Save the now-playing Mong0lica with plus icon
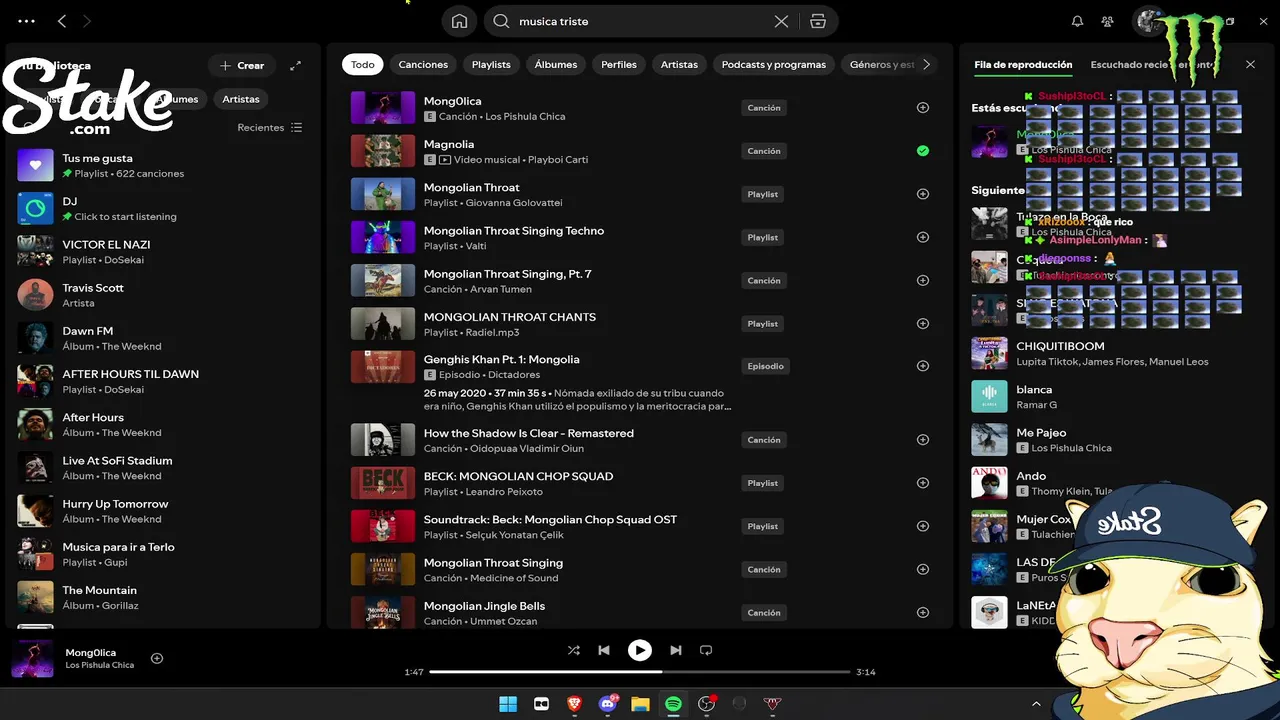1280x720 pixels. (157, 658)
